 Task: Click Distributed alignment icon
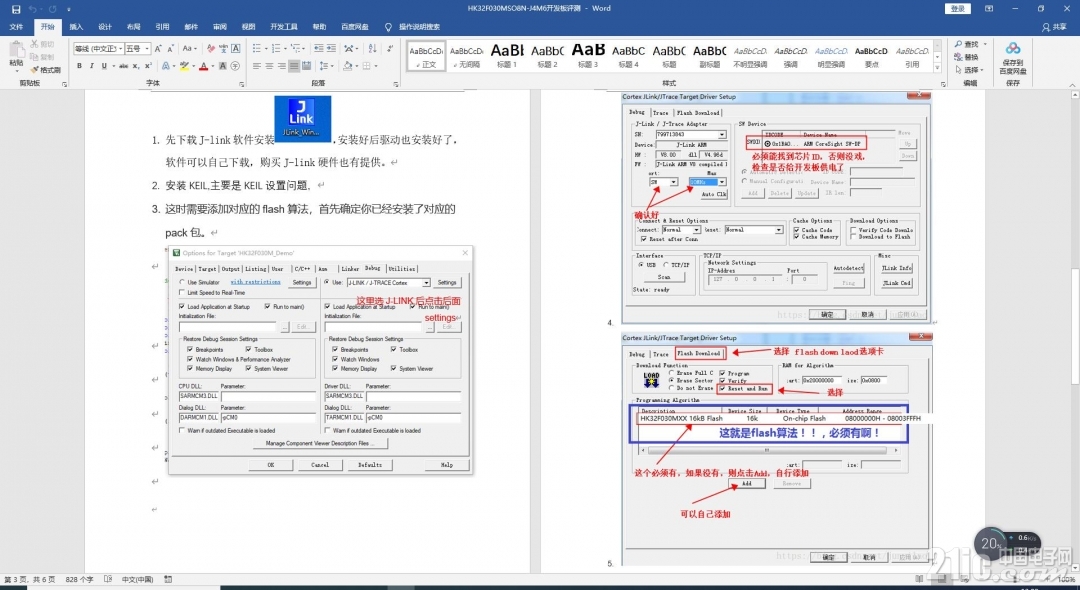pos(307,66)
